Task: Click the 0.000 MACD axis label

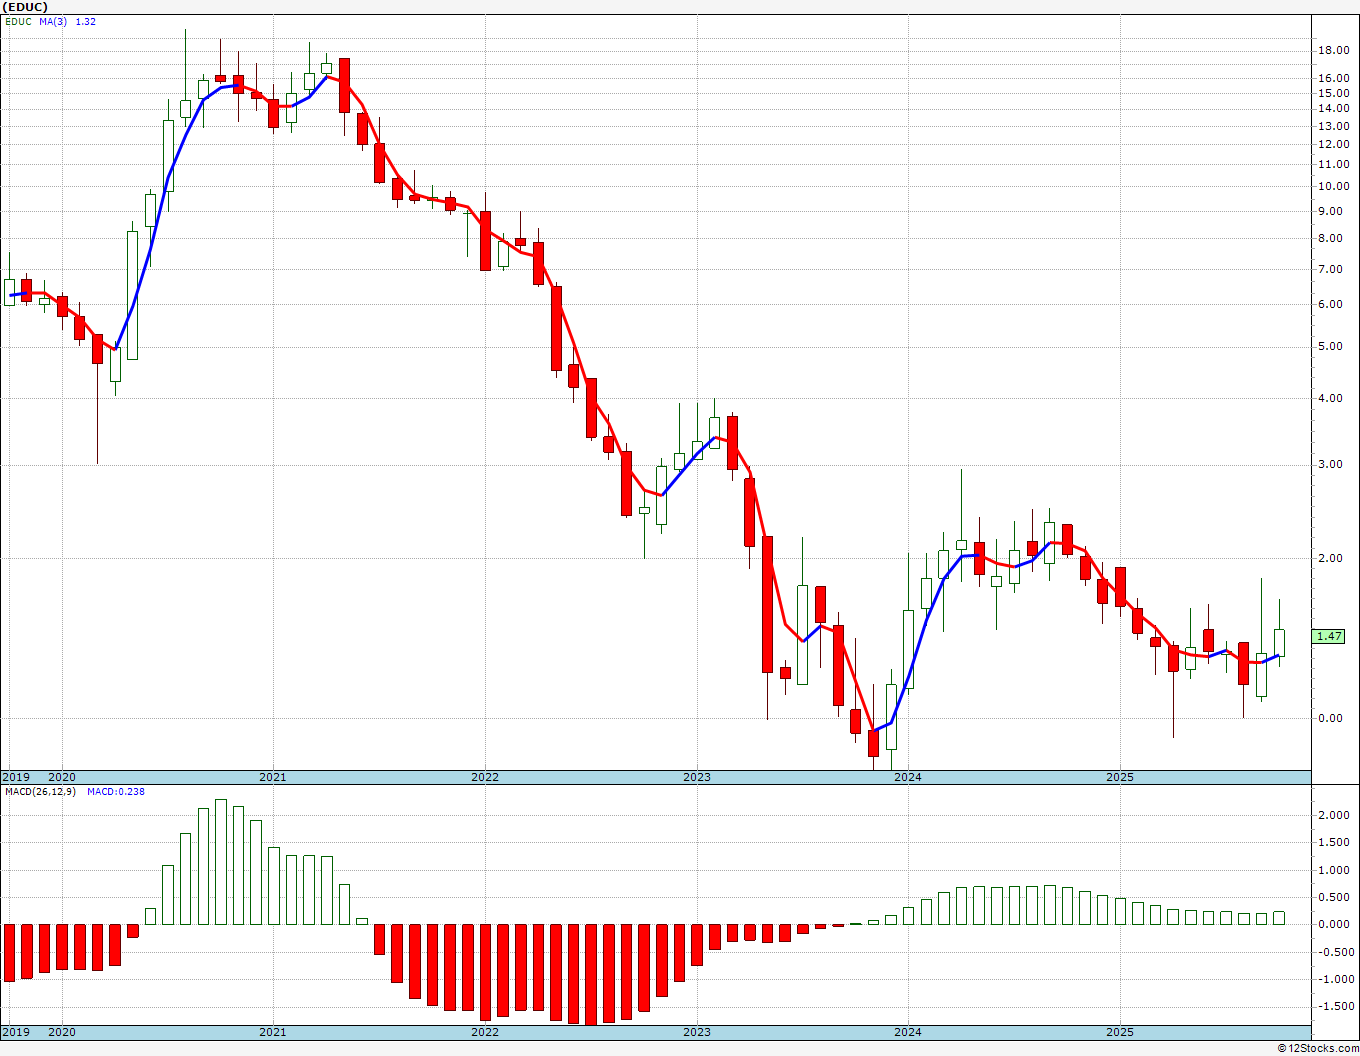Action: pyautogui.click(x=1335, y=924)
